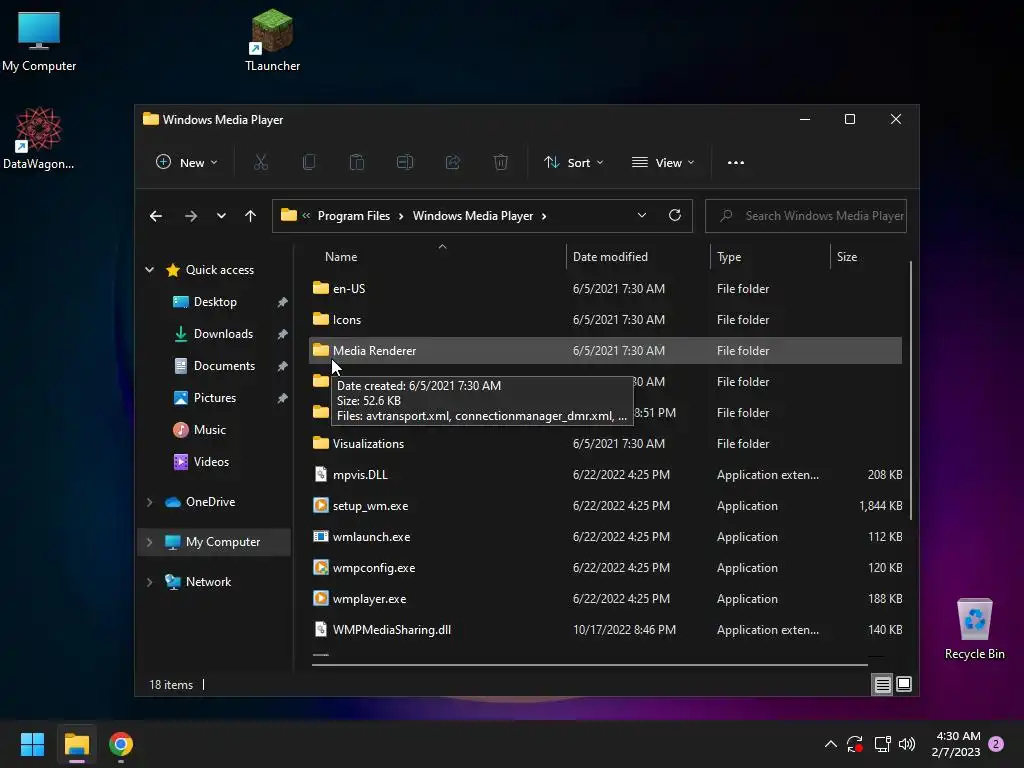Refresh the Windows Media Player folder
The height and width of the screenshot is (768, 1024).
(675, 216)
